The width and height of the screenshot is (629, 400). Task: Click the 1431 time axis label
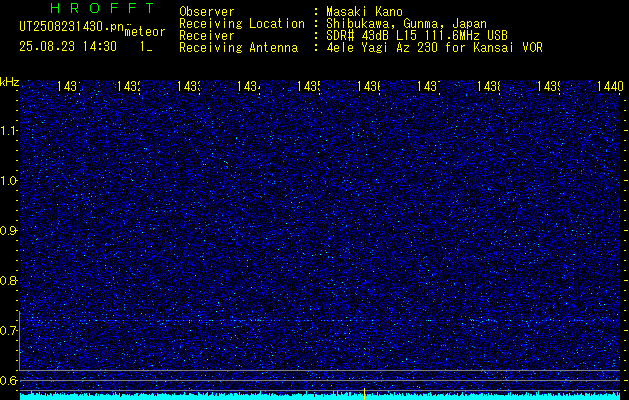(x=69, y=86)
